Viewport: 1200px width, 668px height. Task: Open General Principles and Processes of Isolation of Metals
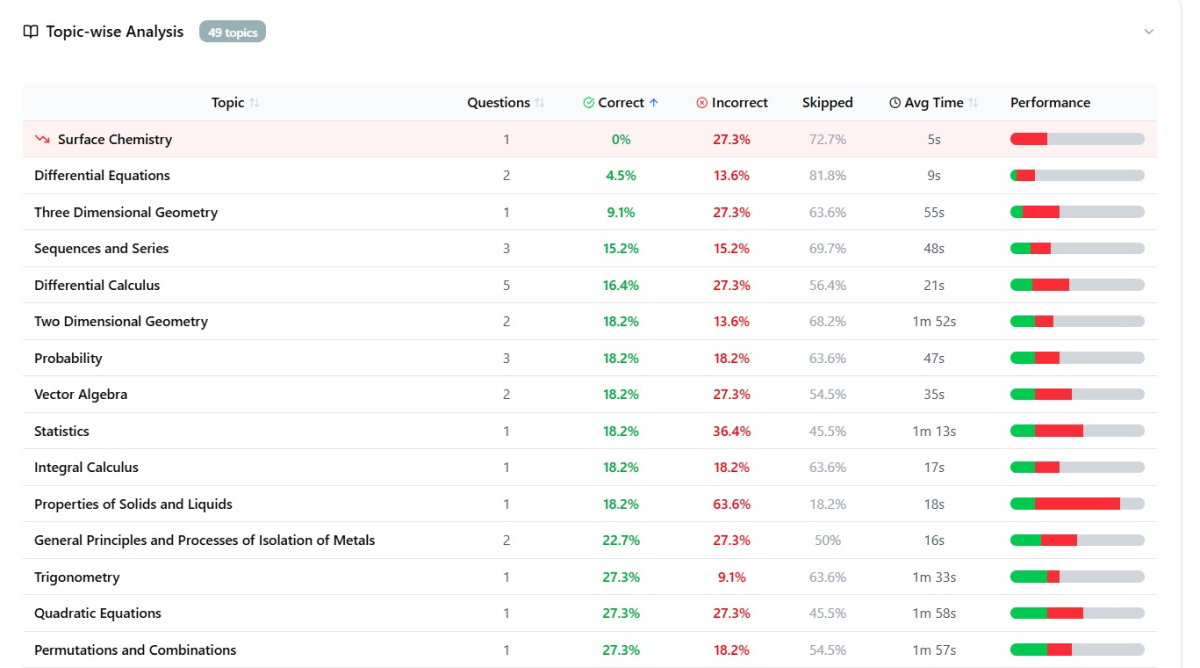[205, 541]
